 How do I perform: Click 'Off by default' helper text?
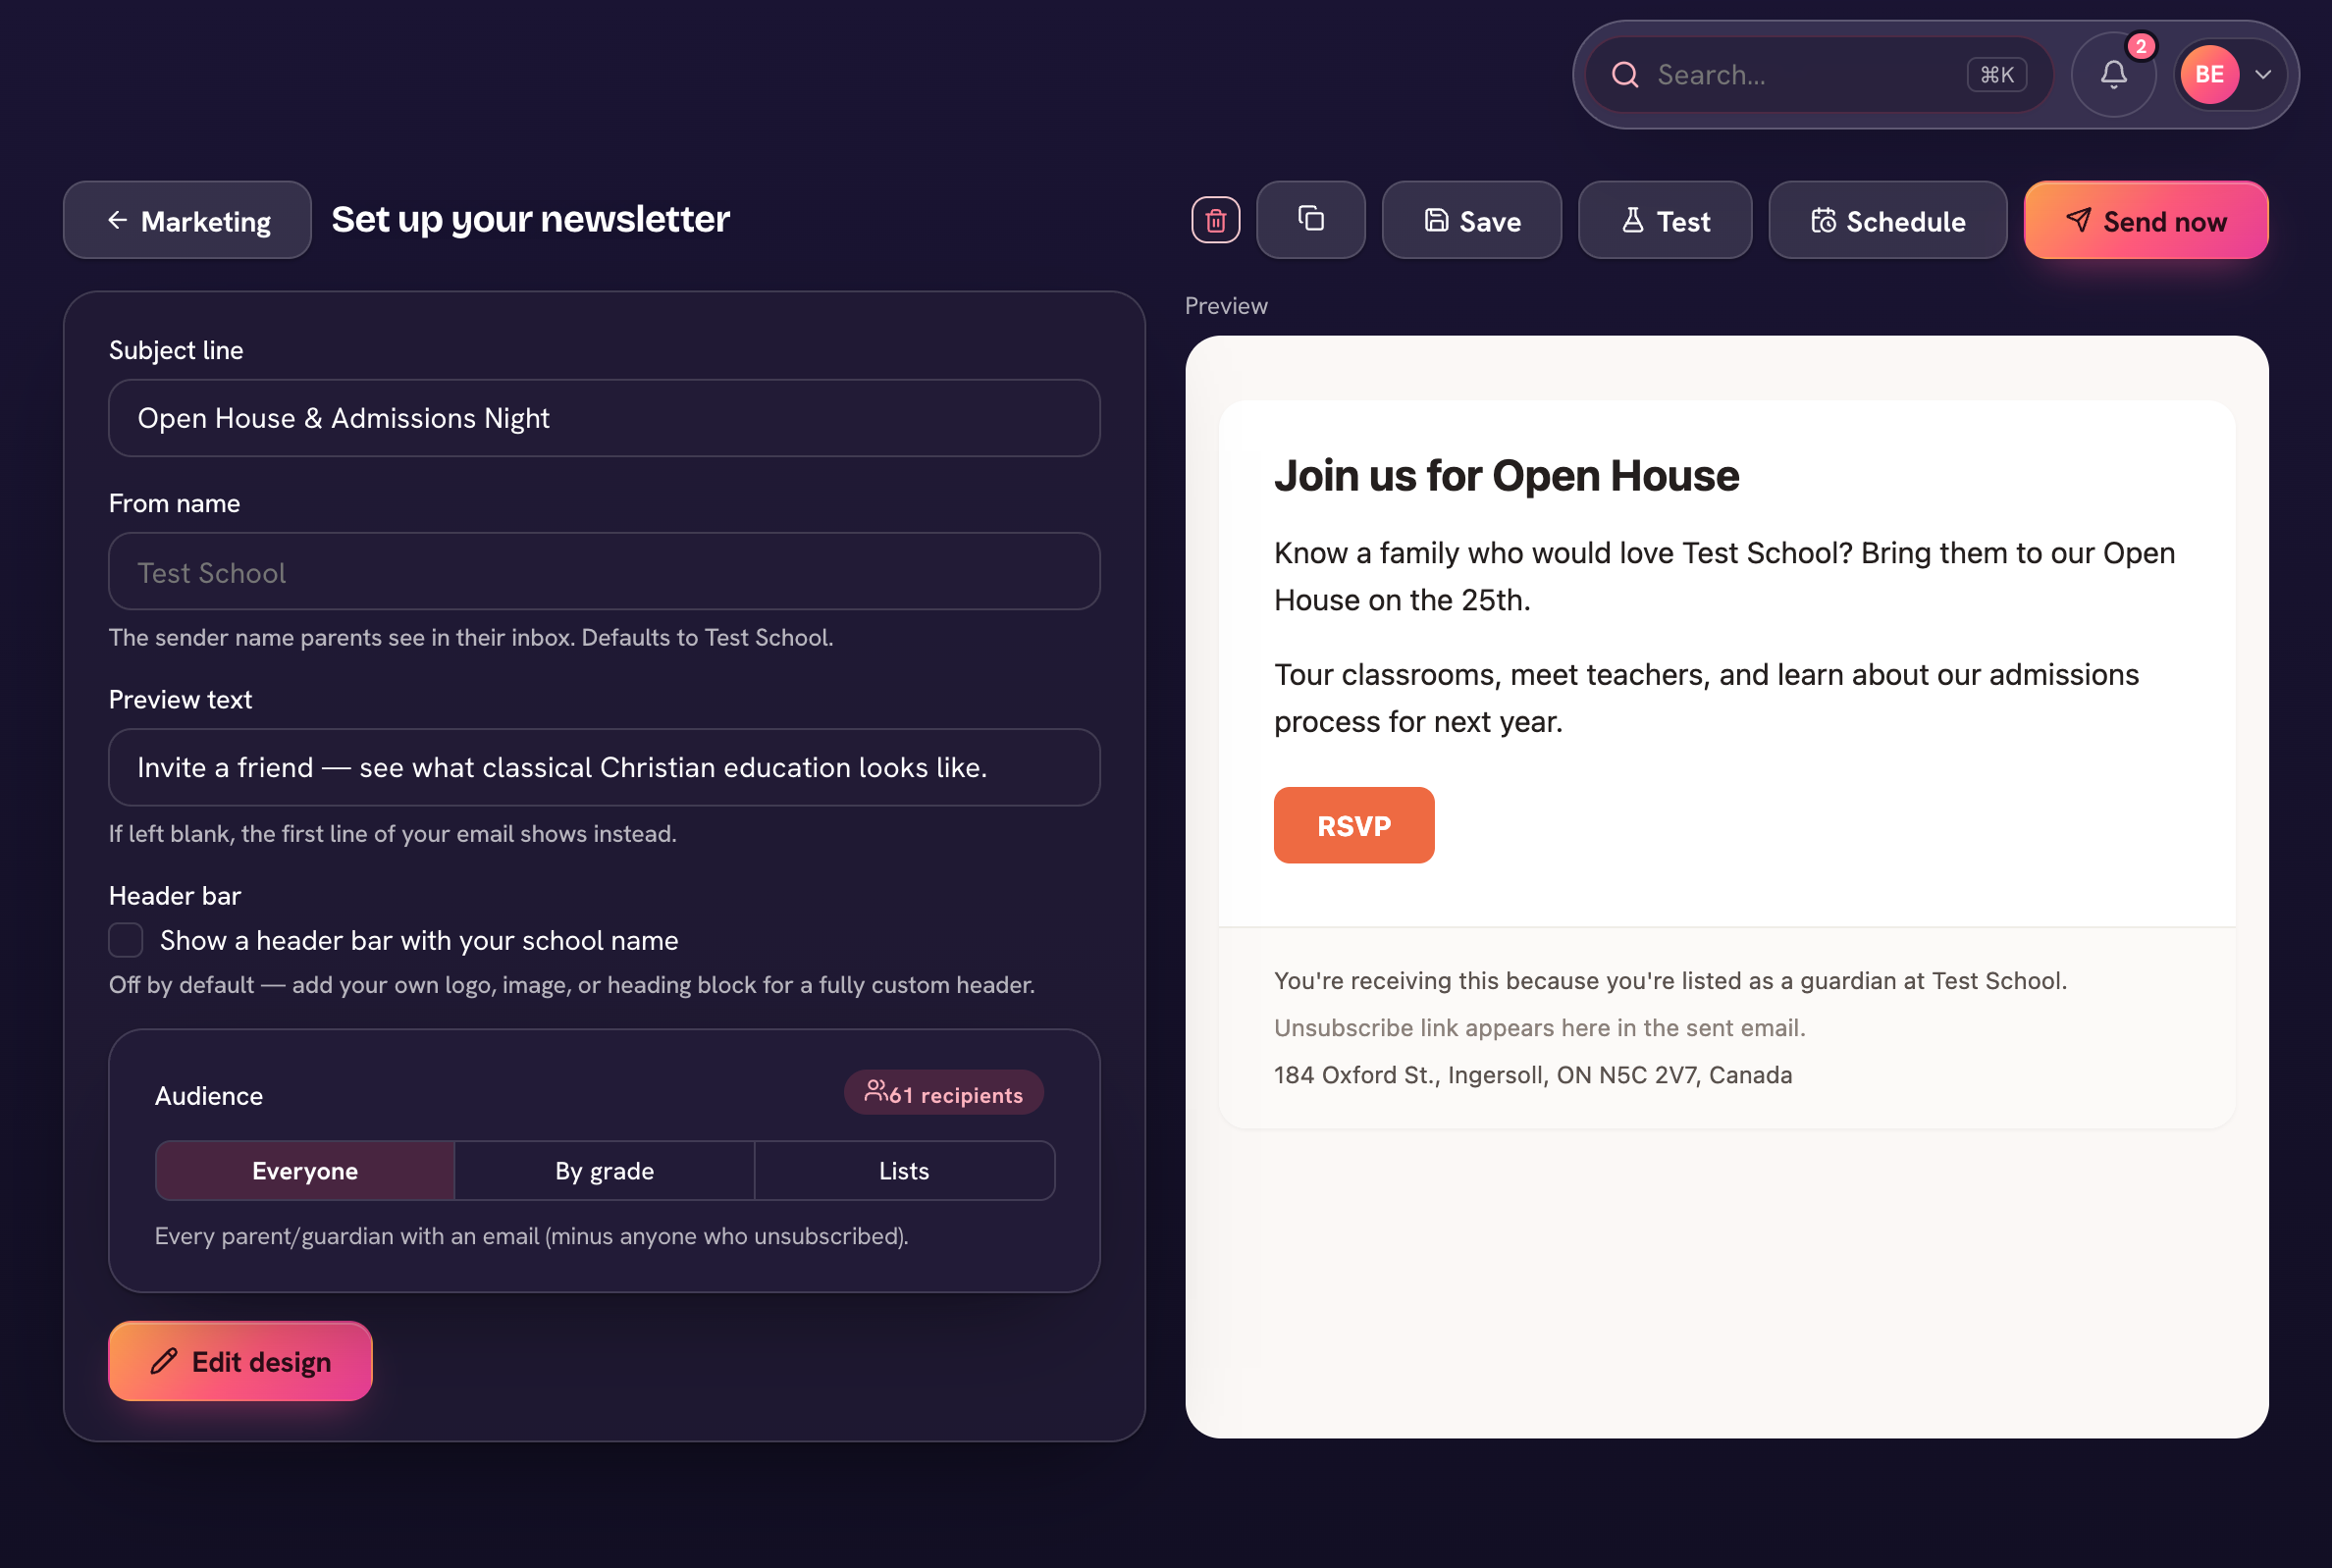tap(571, 985)
